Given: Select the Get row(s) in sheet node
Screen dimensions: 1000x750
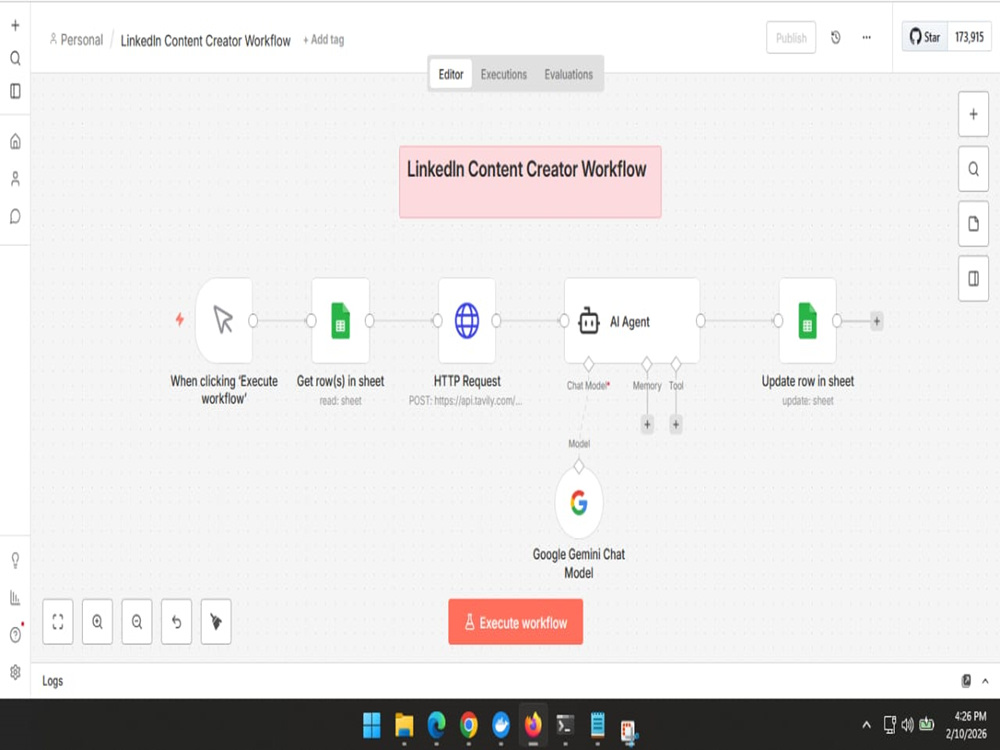Looking at the screenshot, I should tap(341, 320).
